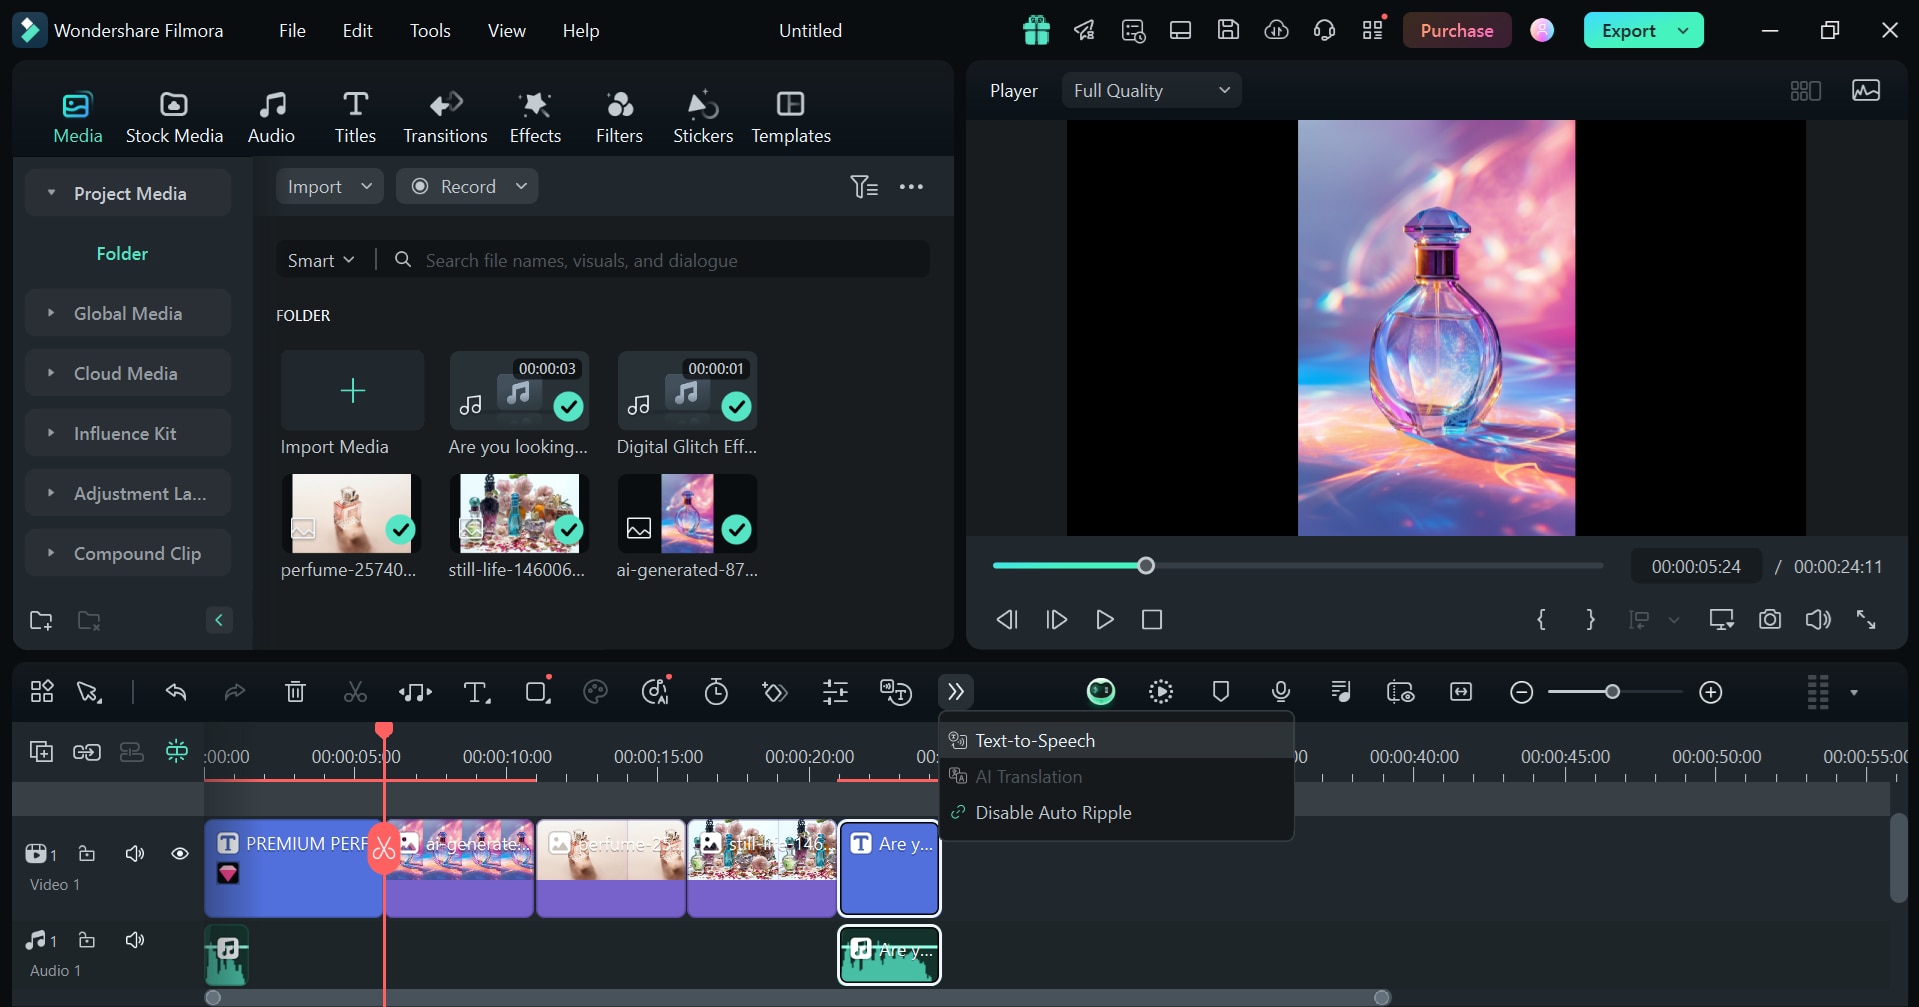1919x1007 pixels.
Task: Open the Export options arrow
Action: click(1684, 31)
